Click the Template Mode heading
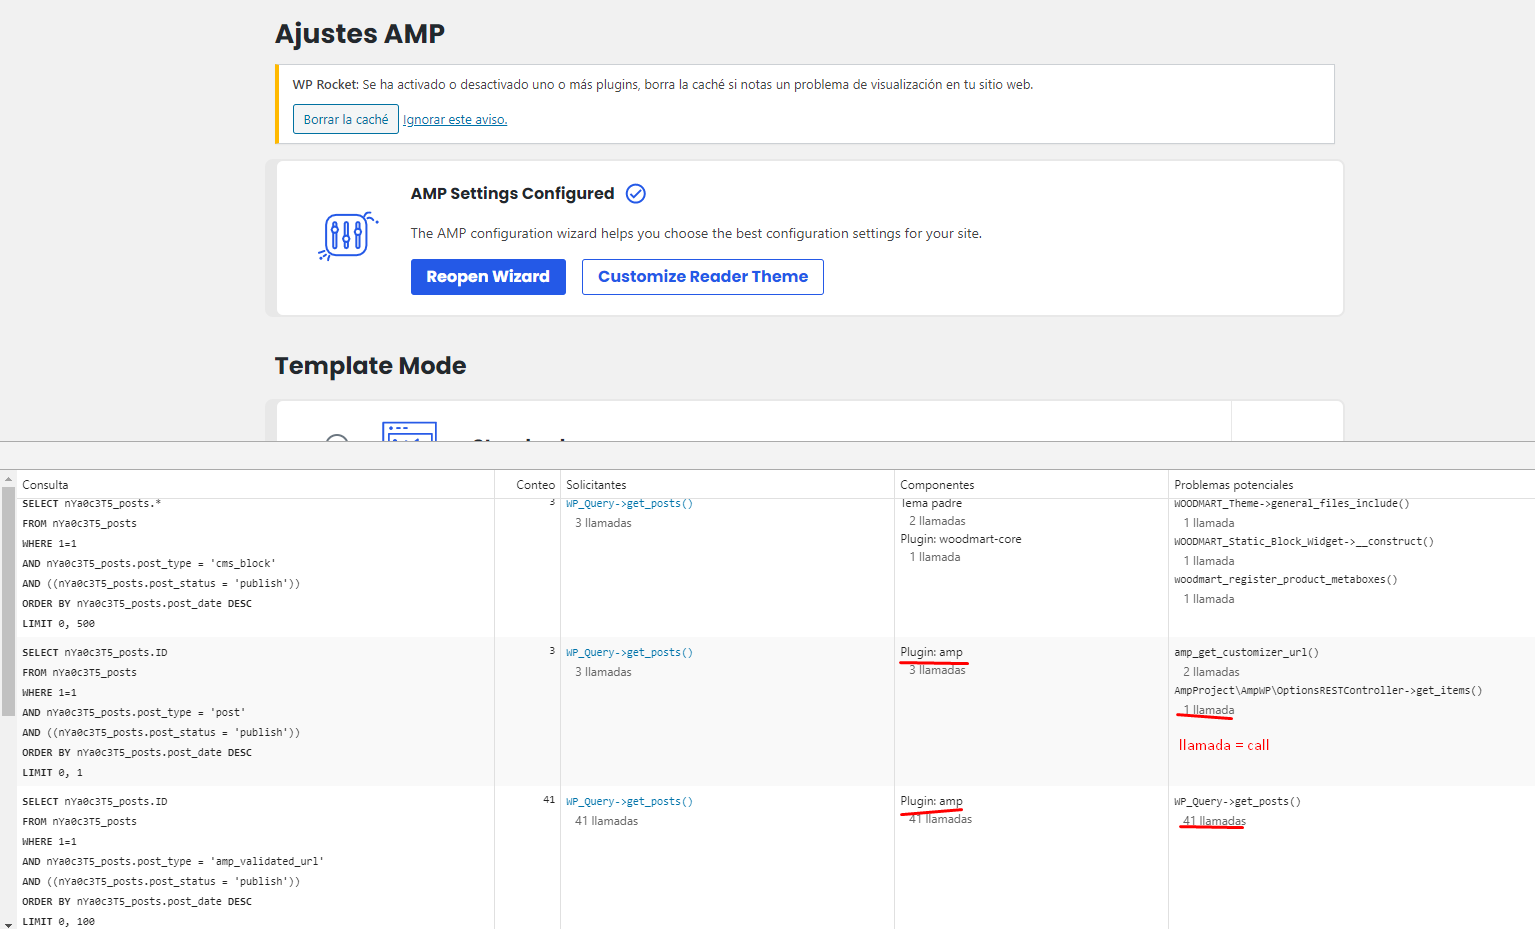This screenshot has height=929, width=1535. [x=371, y=366]
